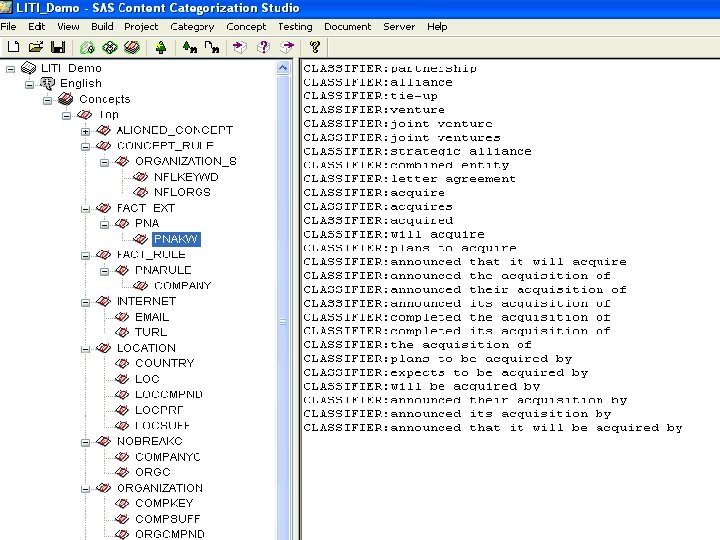Image resolution: width=720 pixels, height=540 pixels.
Task: Click the Open folder toolbar icon
Action: click(35, 47)
